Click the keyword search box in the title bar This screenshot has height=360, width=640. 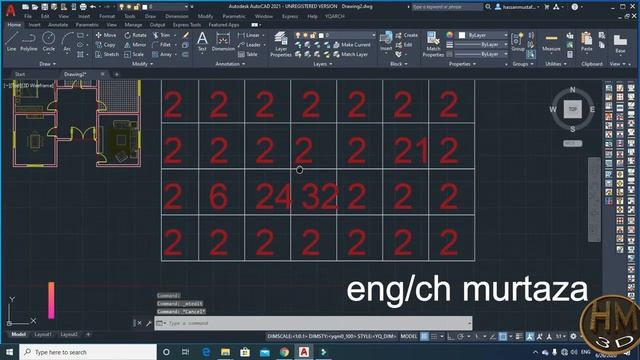coord(447,7)
